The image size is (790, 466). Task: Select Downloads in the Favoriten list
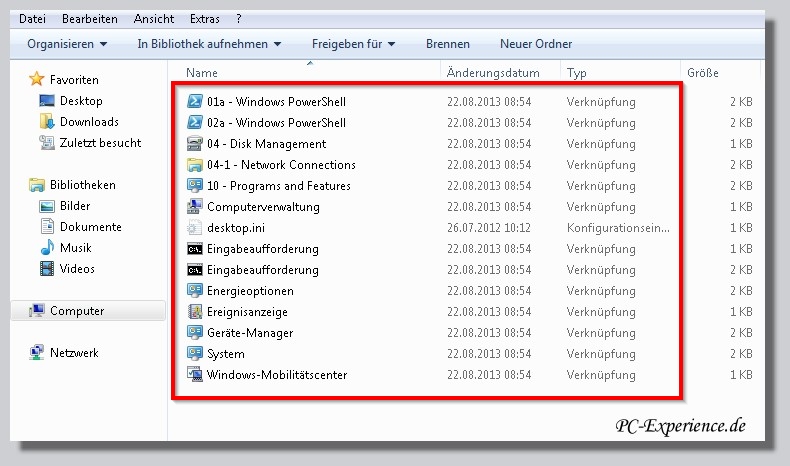(88, 122)
